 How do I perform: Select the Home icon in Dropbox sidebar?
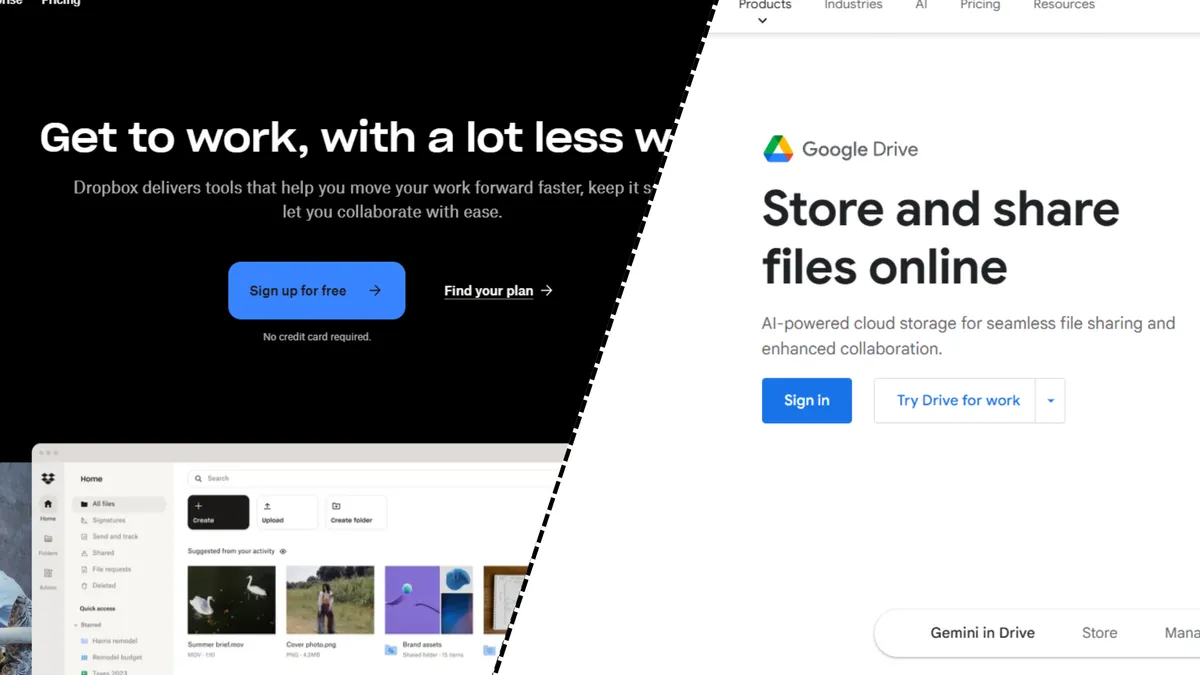pyautogui.click(x=48, y=503)
